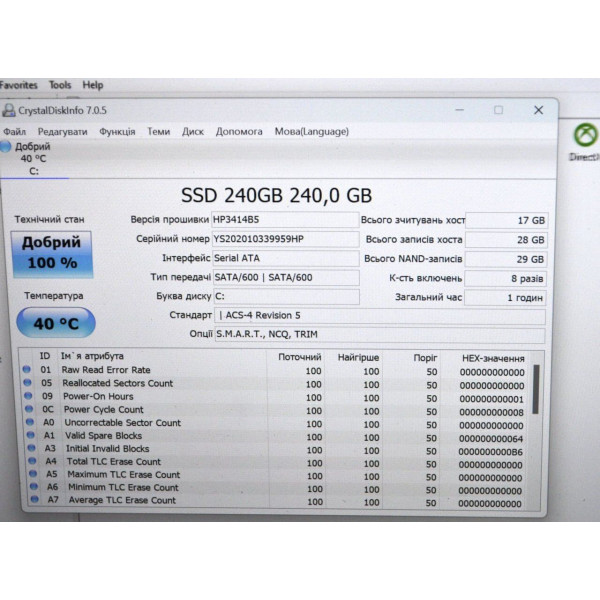The width and height of the screenshot is (600, 600).
Task: Click status dot for Uncorrectable Sector Count
Action: 29,422
